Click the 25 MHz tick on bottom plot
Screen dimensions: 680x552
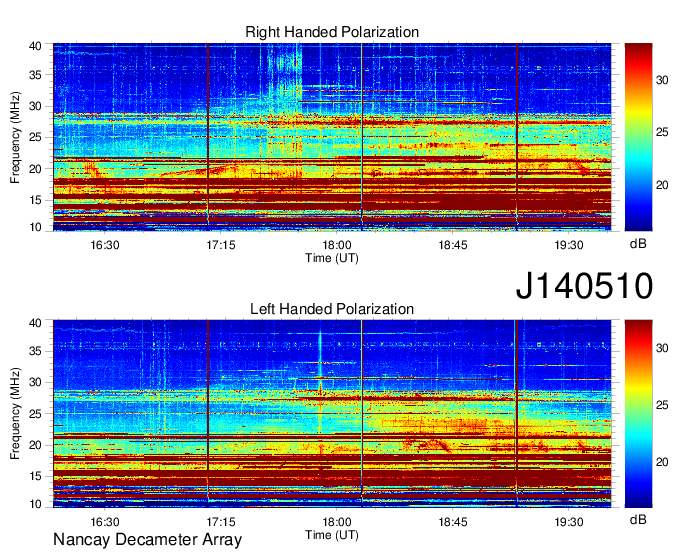(36, 414)
